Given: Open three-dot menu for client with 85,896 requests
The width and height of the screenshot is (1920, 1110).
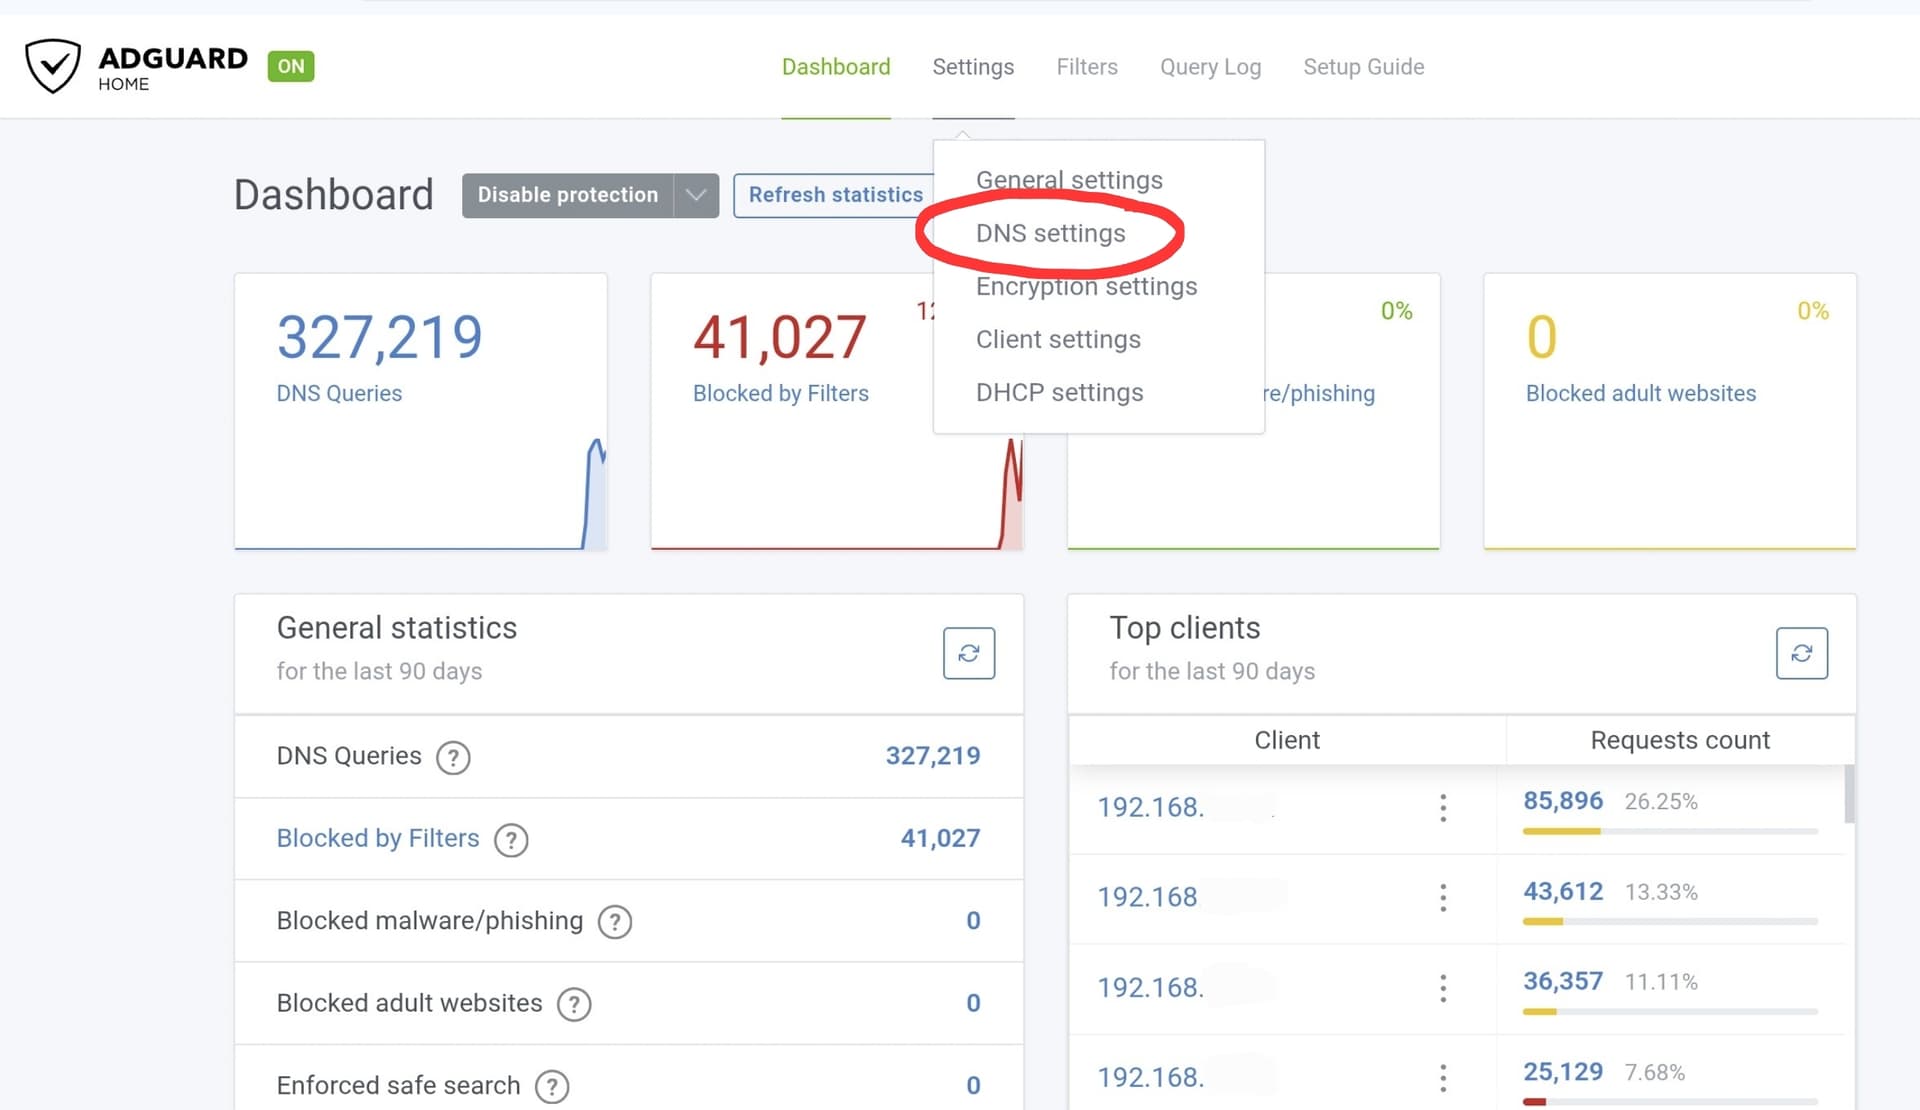Looking at the screenshot, I should coord(1442,808).
